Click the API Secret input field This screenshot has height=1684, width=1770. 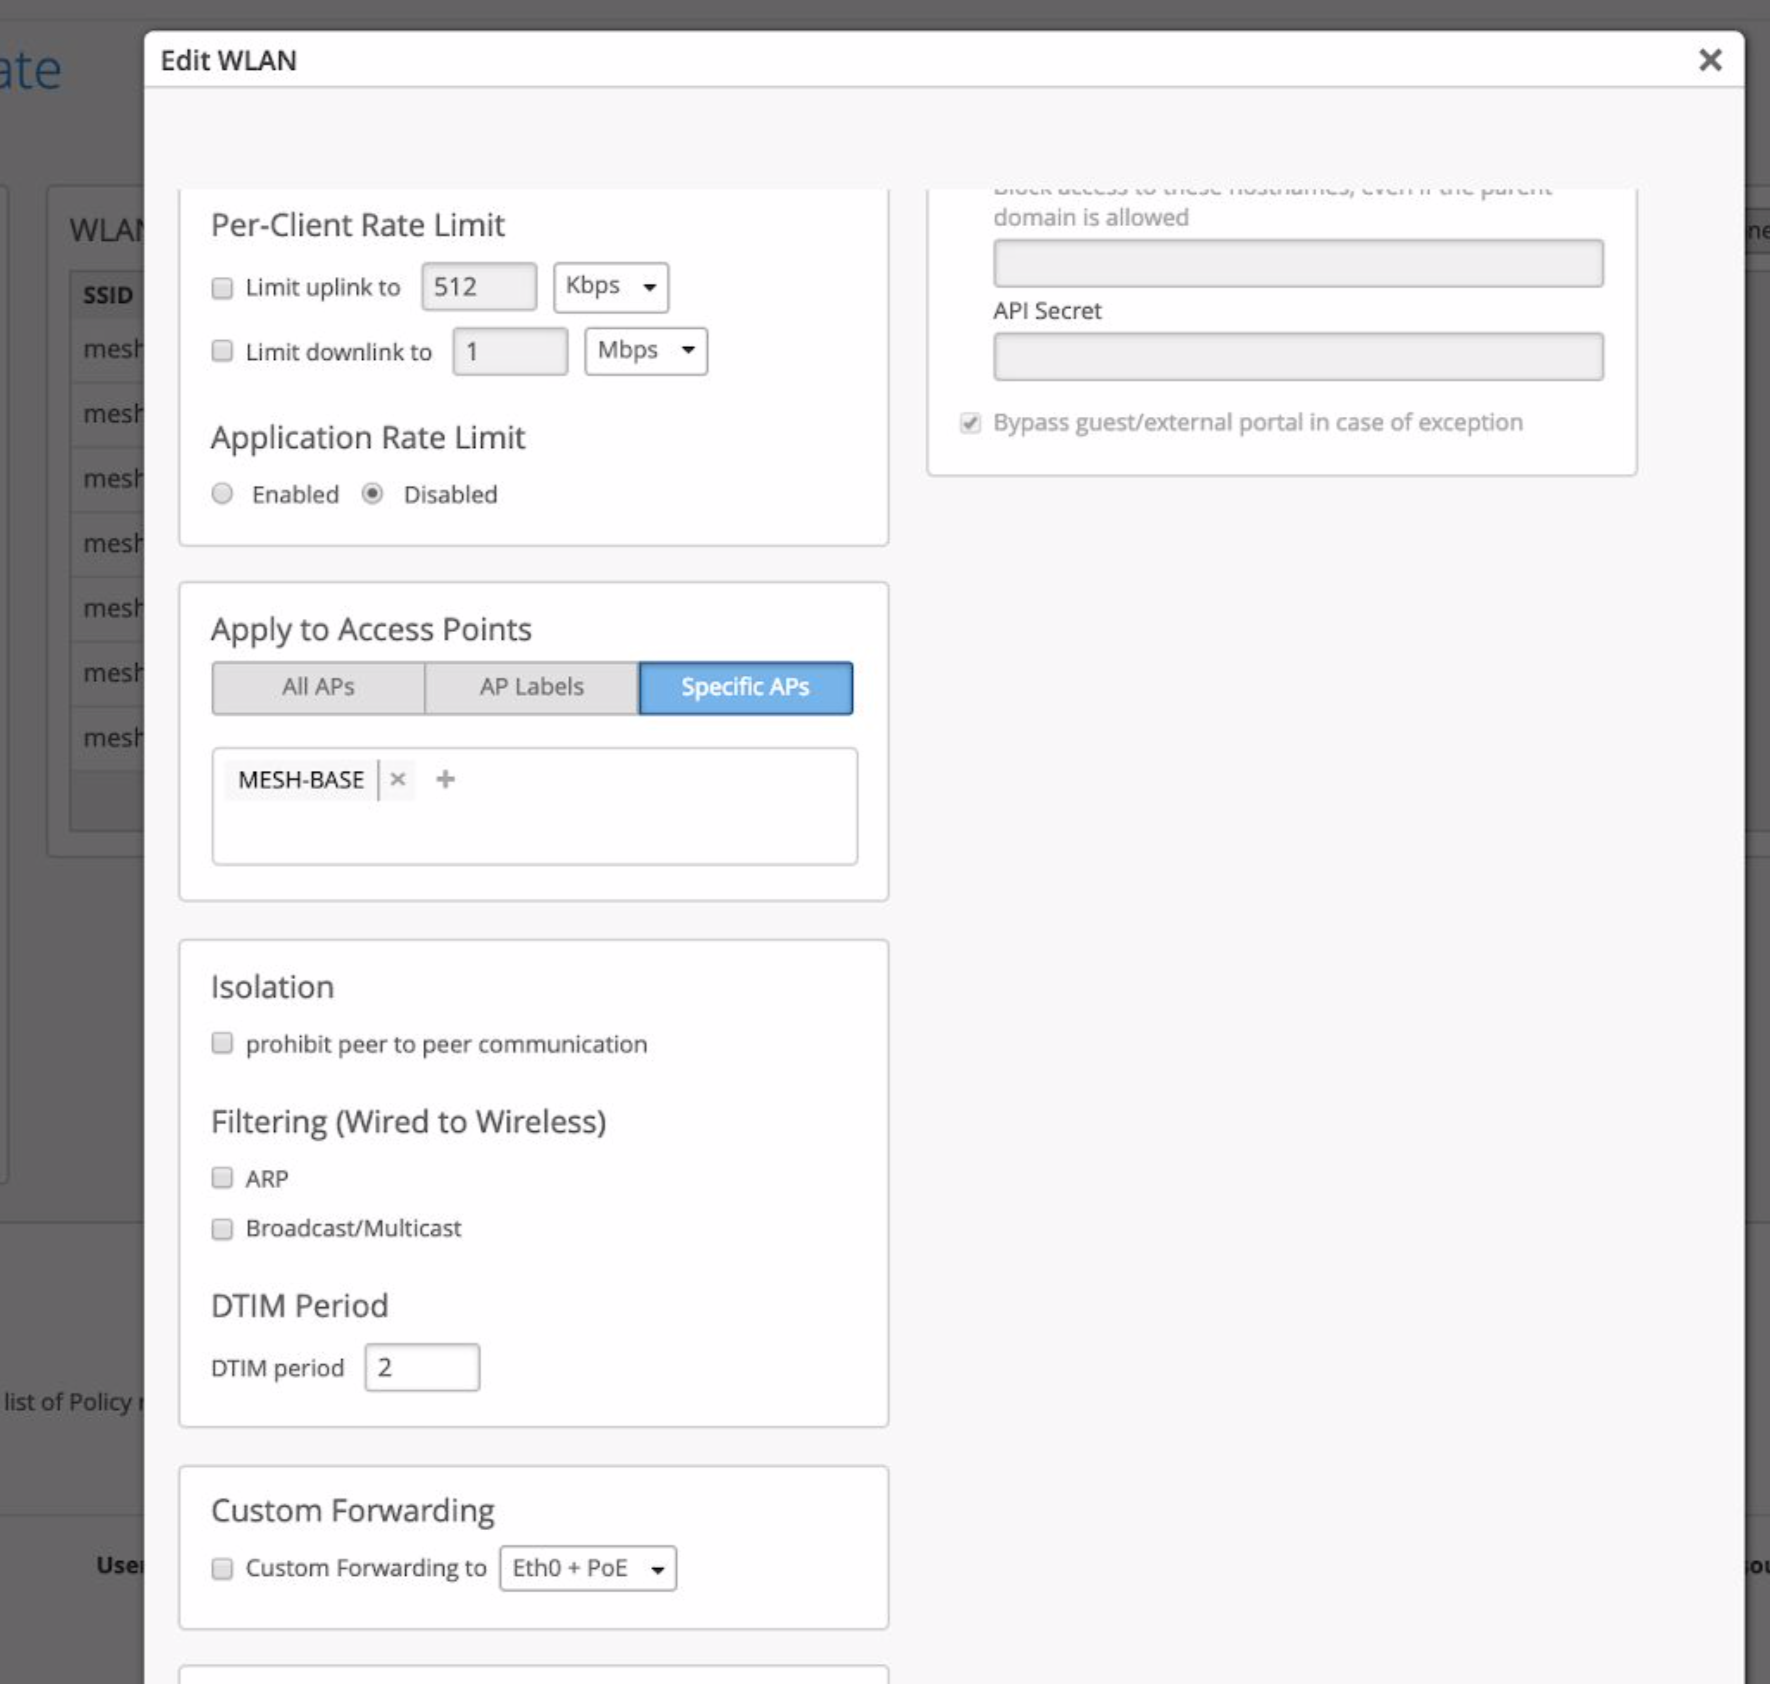tap(1297, 357)
